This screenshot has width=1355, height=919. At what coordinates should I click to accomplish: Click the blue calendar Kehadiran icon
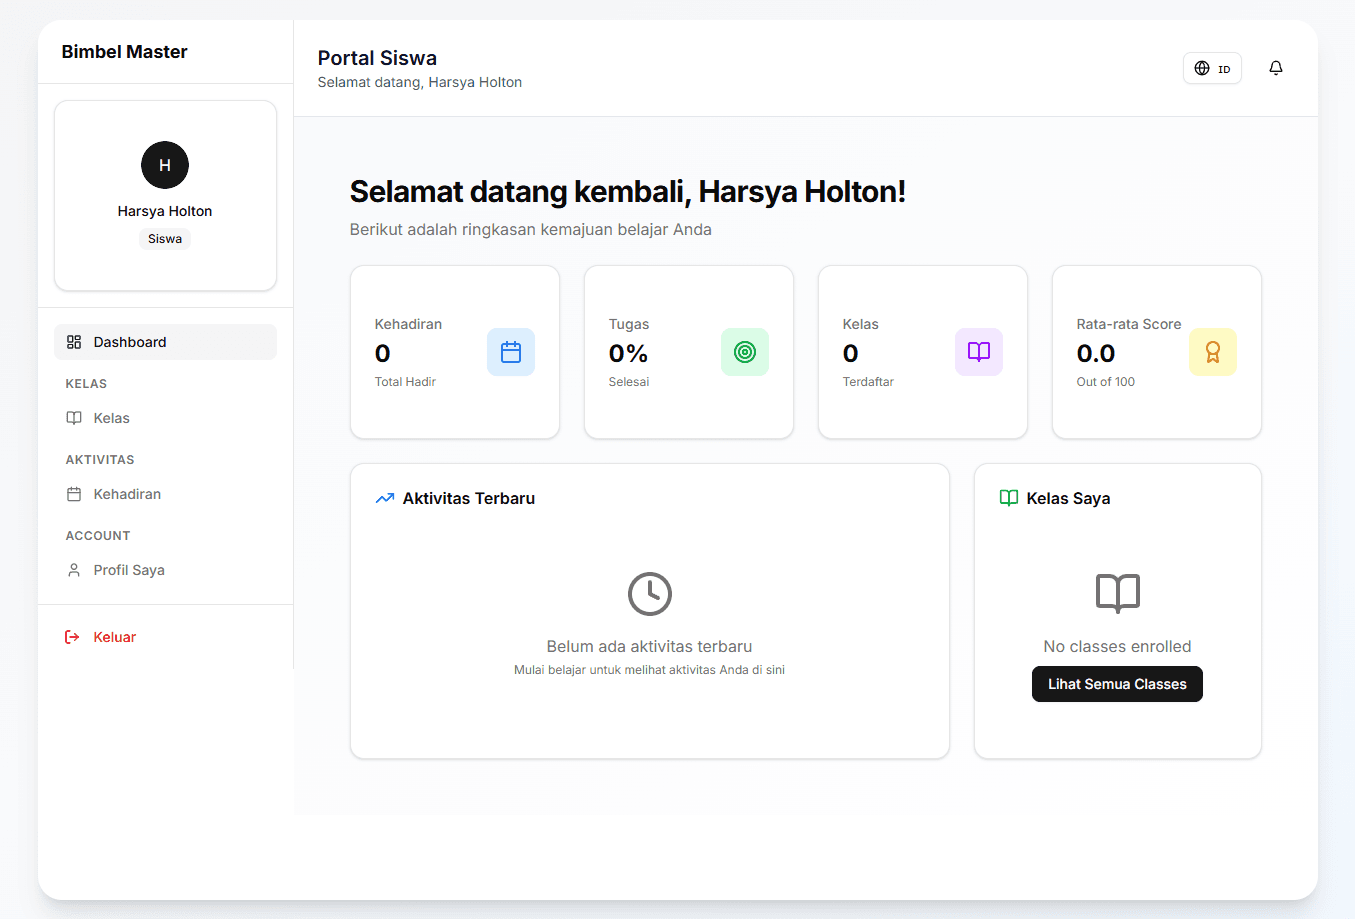(x=510, y=352)
